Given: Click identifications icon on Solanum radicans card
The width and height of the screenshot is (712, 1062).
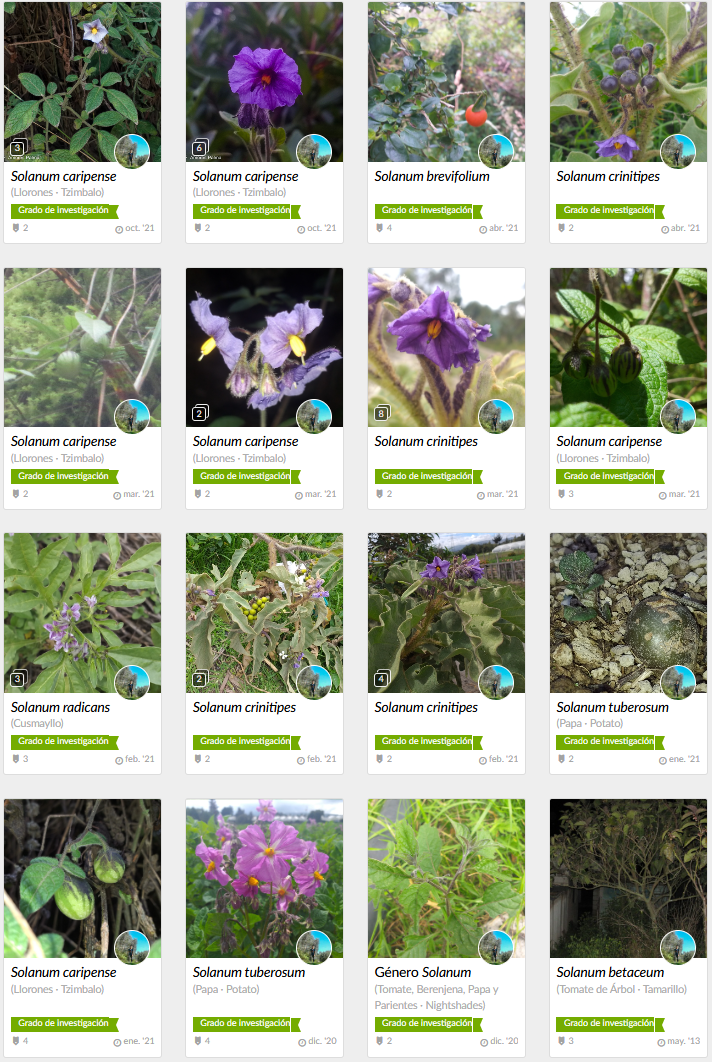Looking at the screenshot, I should [x=16, y=759].
